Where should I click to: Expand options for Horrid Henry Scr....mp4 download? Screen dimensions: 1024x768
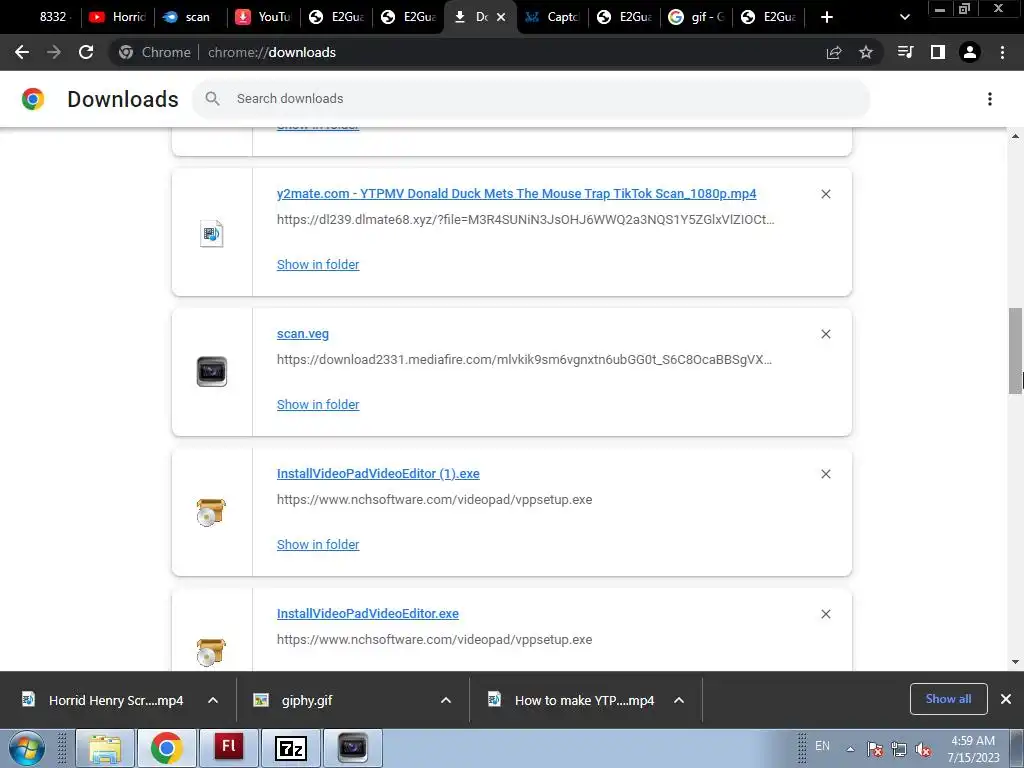point(213,700)
